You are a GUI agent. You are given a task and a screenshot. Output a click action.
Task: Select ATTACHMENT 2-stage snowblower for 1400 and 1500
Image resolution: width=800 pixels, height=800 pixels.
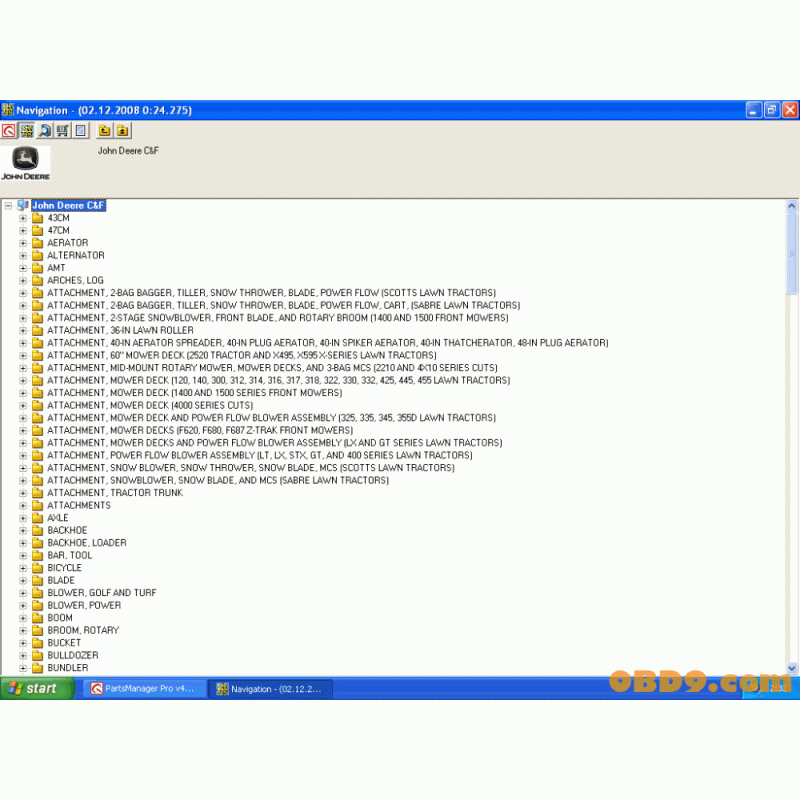click(278, 318)
